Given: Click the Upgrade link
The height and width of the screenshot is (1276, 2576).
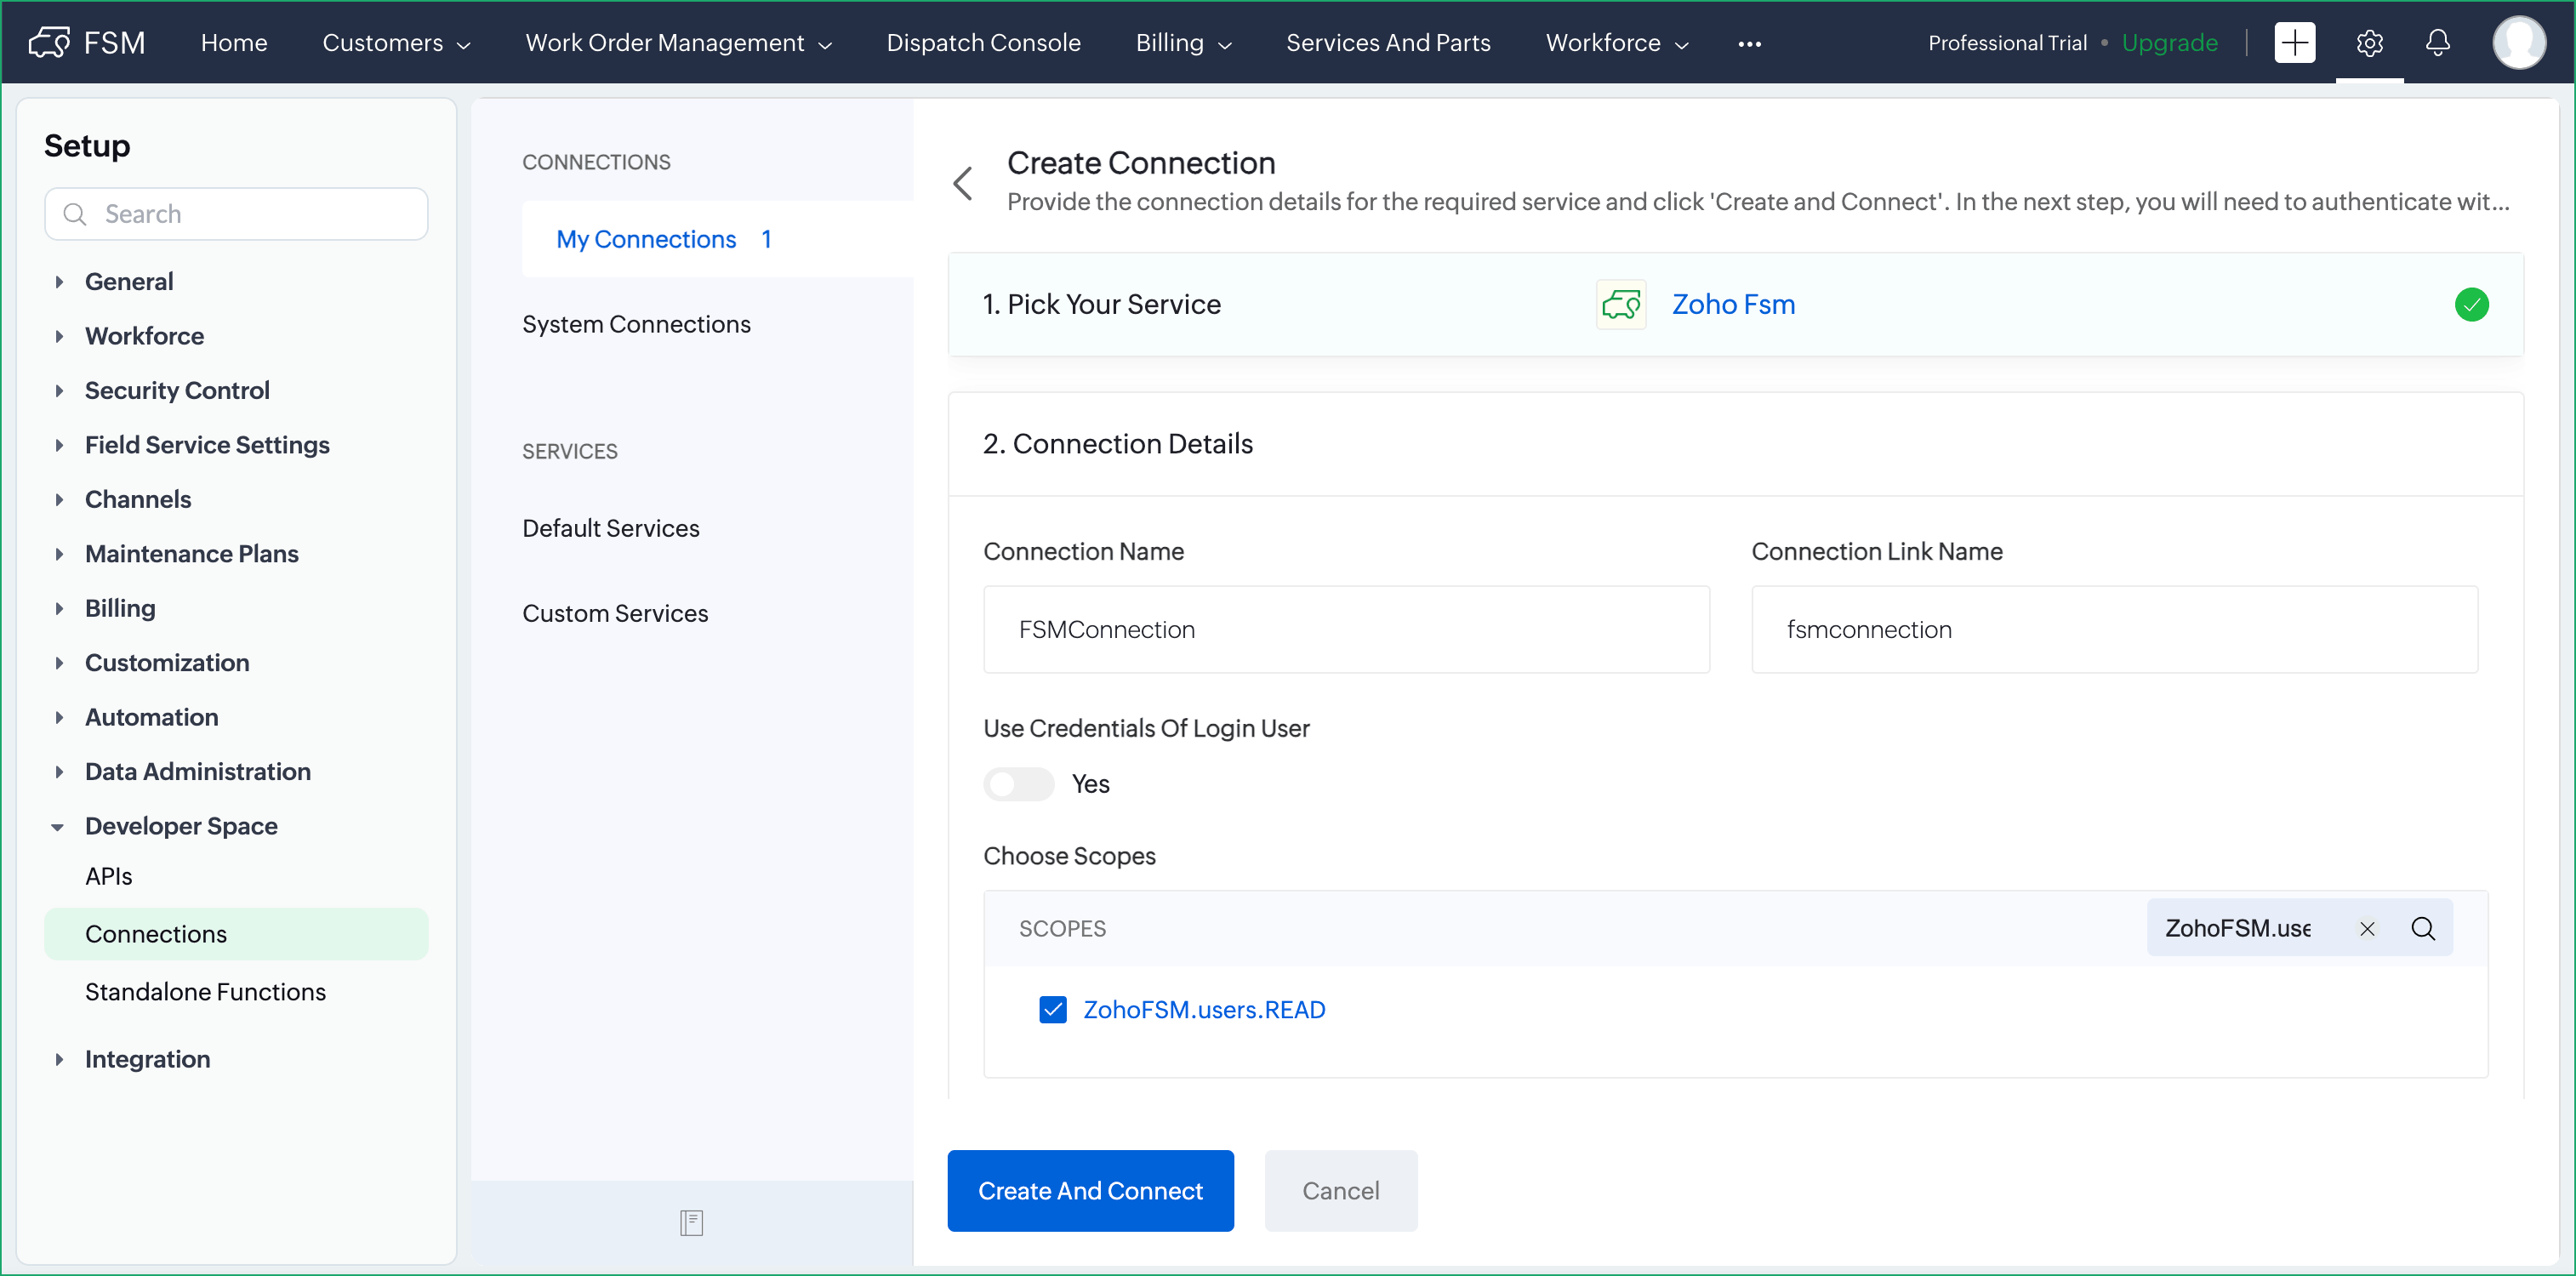Looking at the screenshot, I should (2169, 43).
